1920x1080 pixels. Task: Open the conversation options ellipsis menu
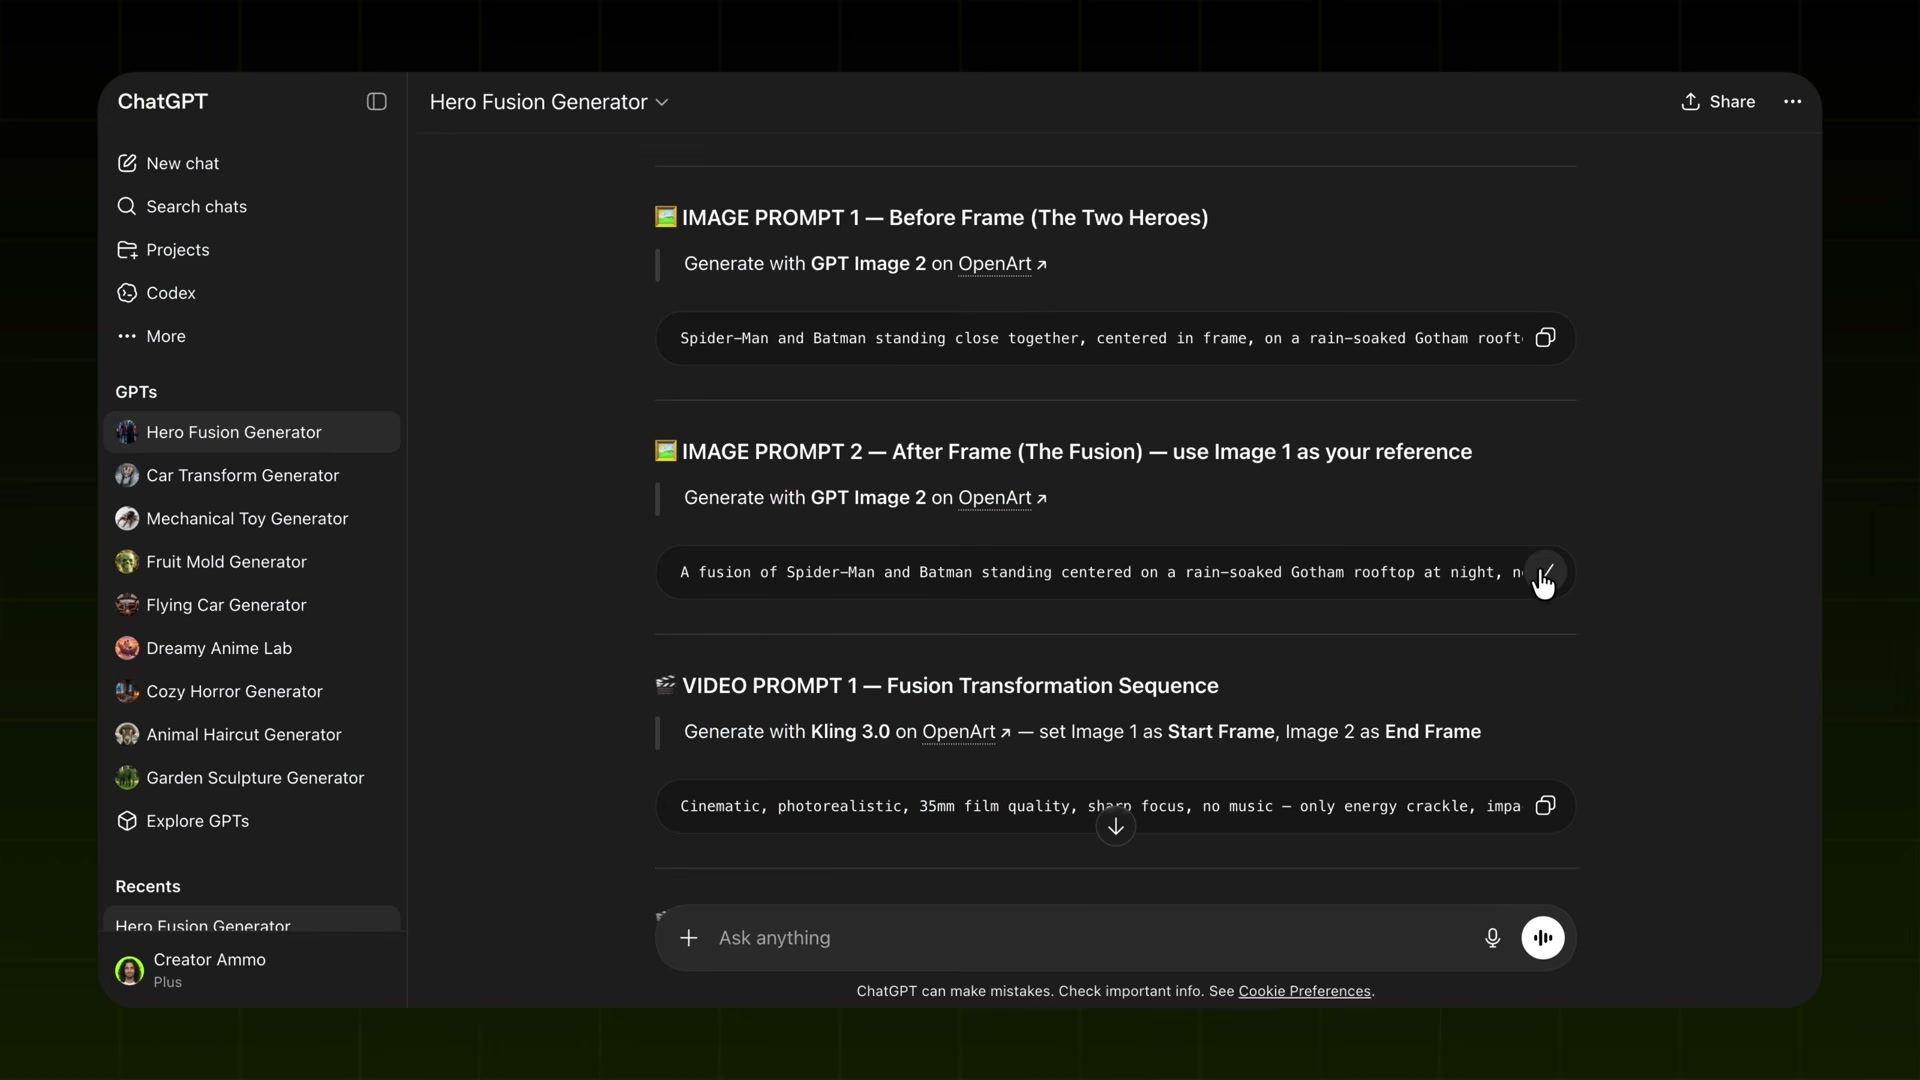tap(1793, 102)
